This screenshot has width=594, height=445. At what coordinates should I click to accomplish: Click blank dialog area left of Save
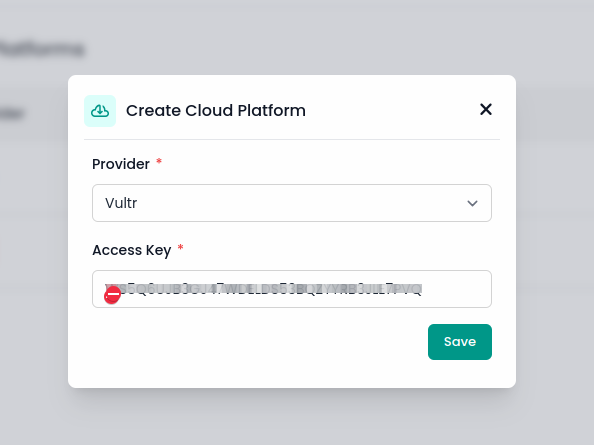258,342
